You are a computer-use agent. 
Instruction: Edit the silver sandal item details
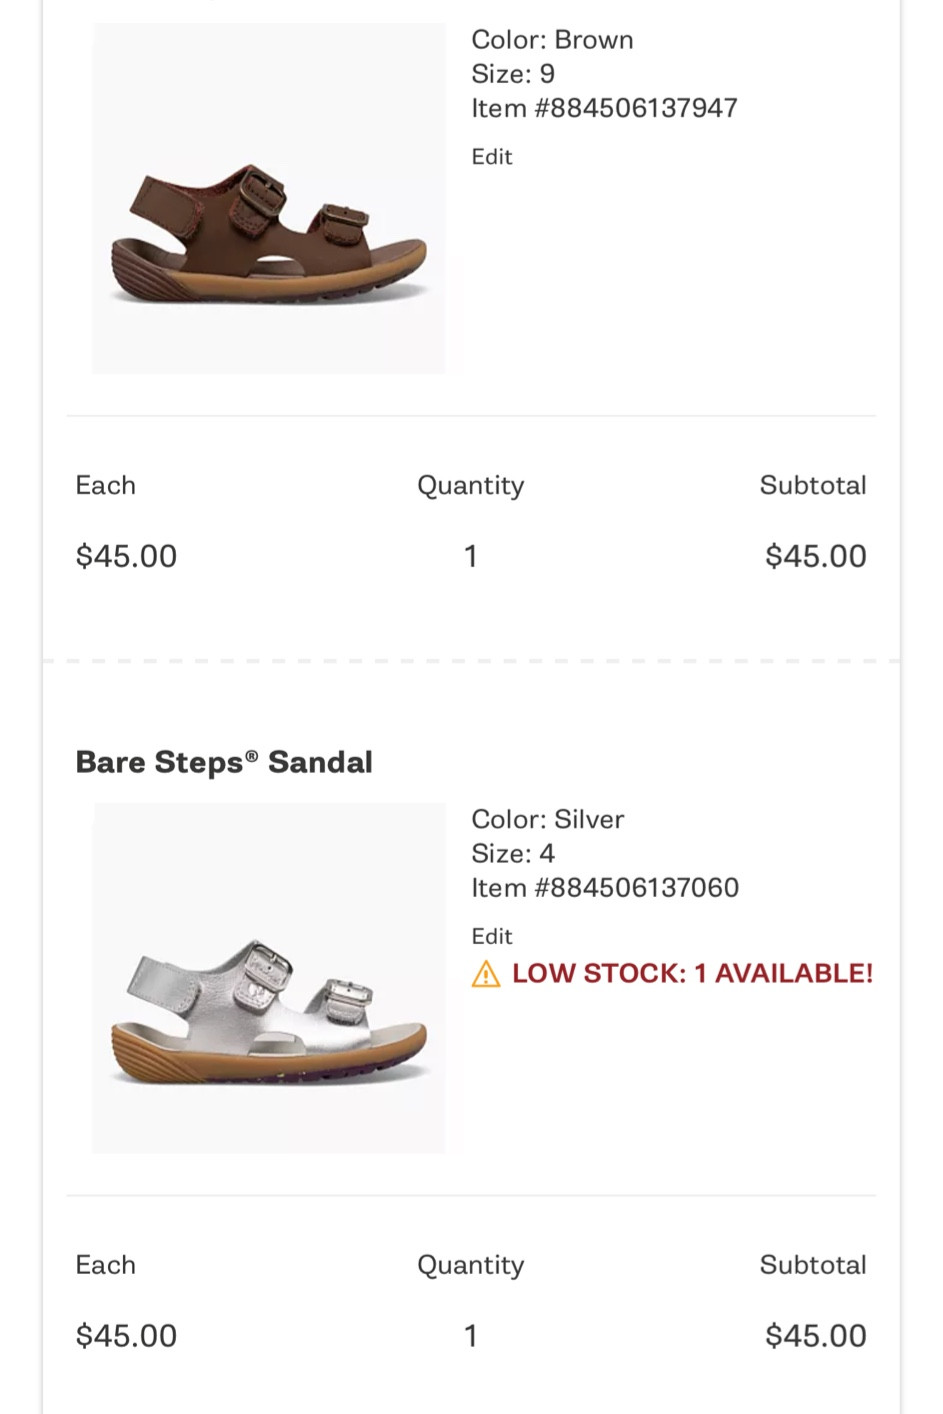click(491, 935)
